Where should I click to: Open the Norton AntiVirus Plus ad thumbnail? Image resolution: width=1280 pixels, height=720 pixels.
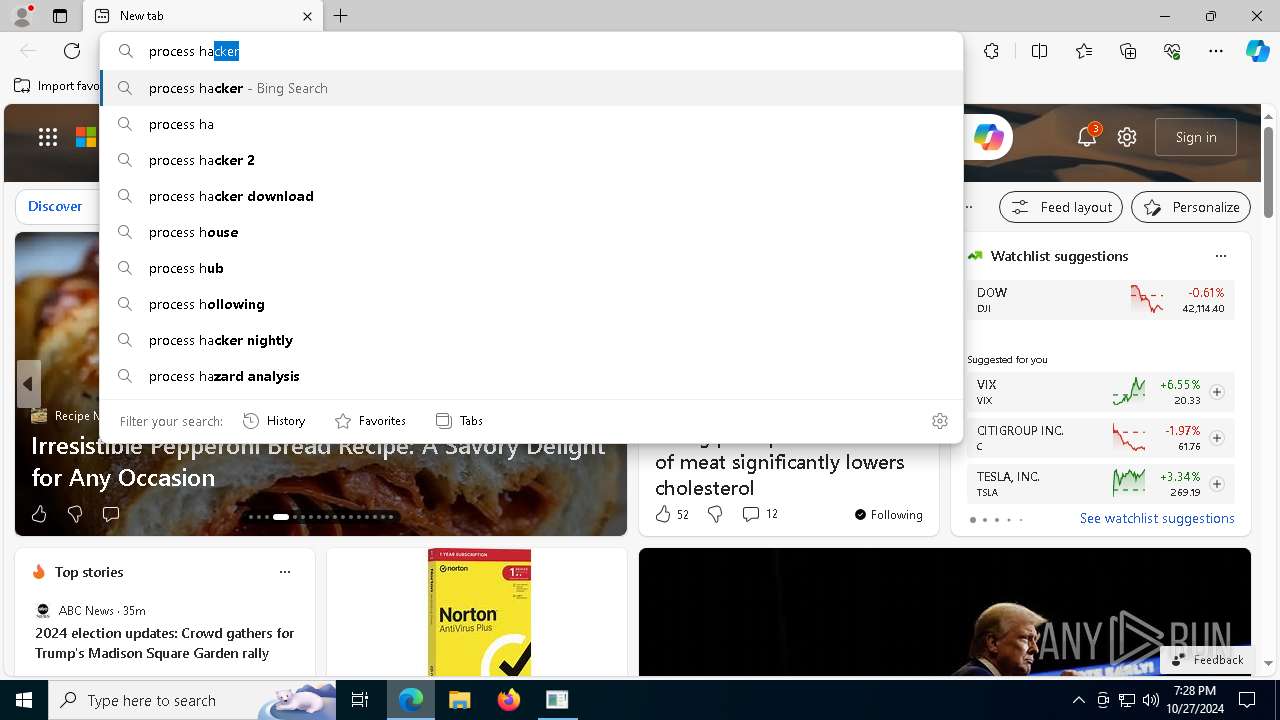479,612
